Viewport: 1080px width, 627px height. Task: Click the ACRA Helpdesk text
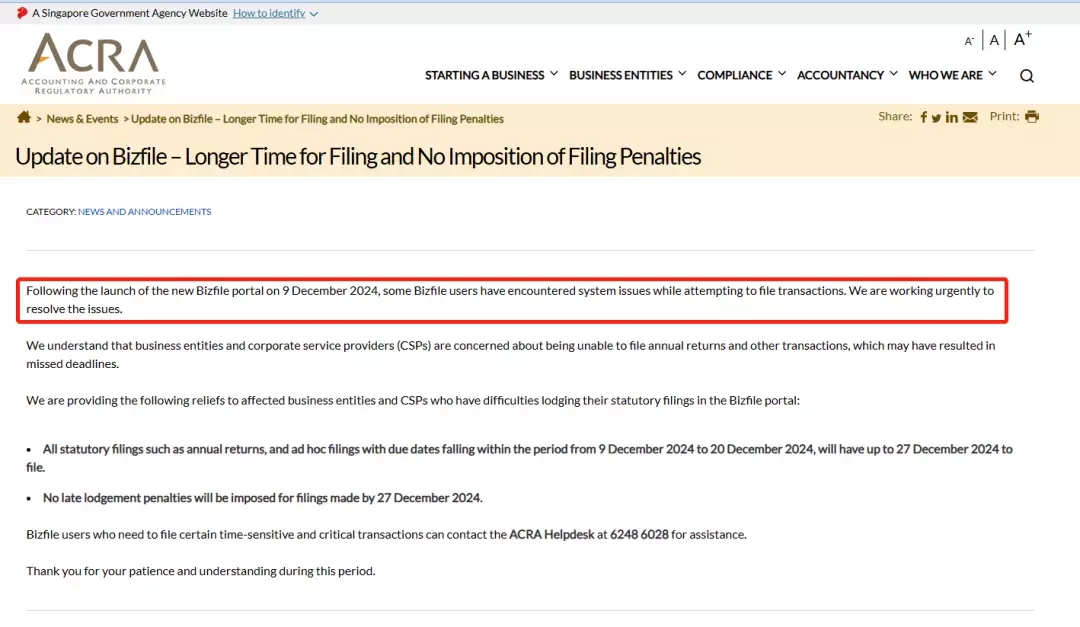click(x=551, y=534)
